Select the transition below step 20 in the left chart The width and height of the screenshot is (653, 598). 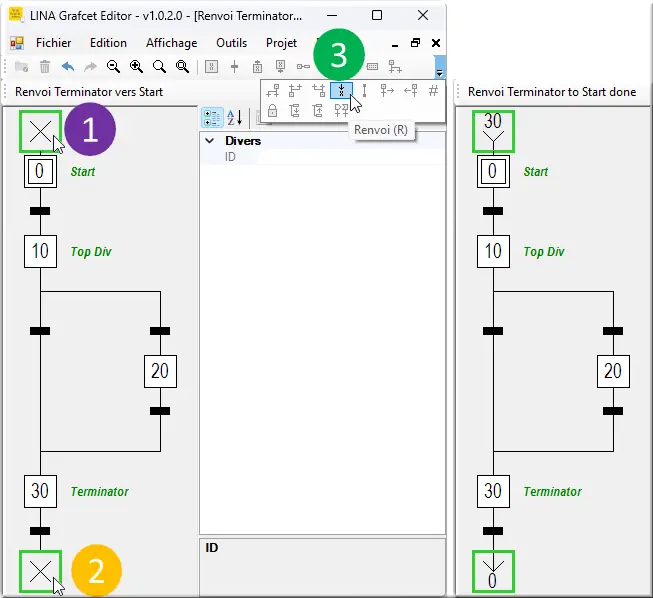pyautogui.click(x=160, y=411)
